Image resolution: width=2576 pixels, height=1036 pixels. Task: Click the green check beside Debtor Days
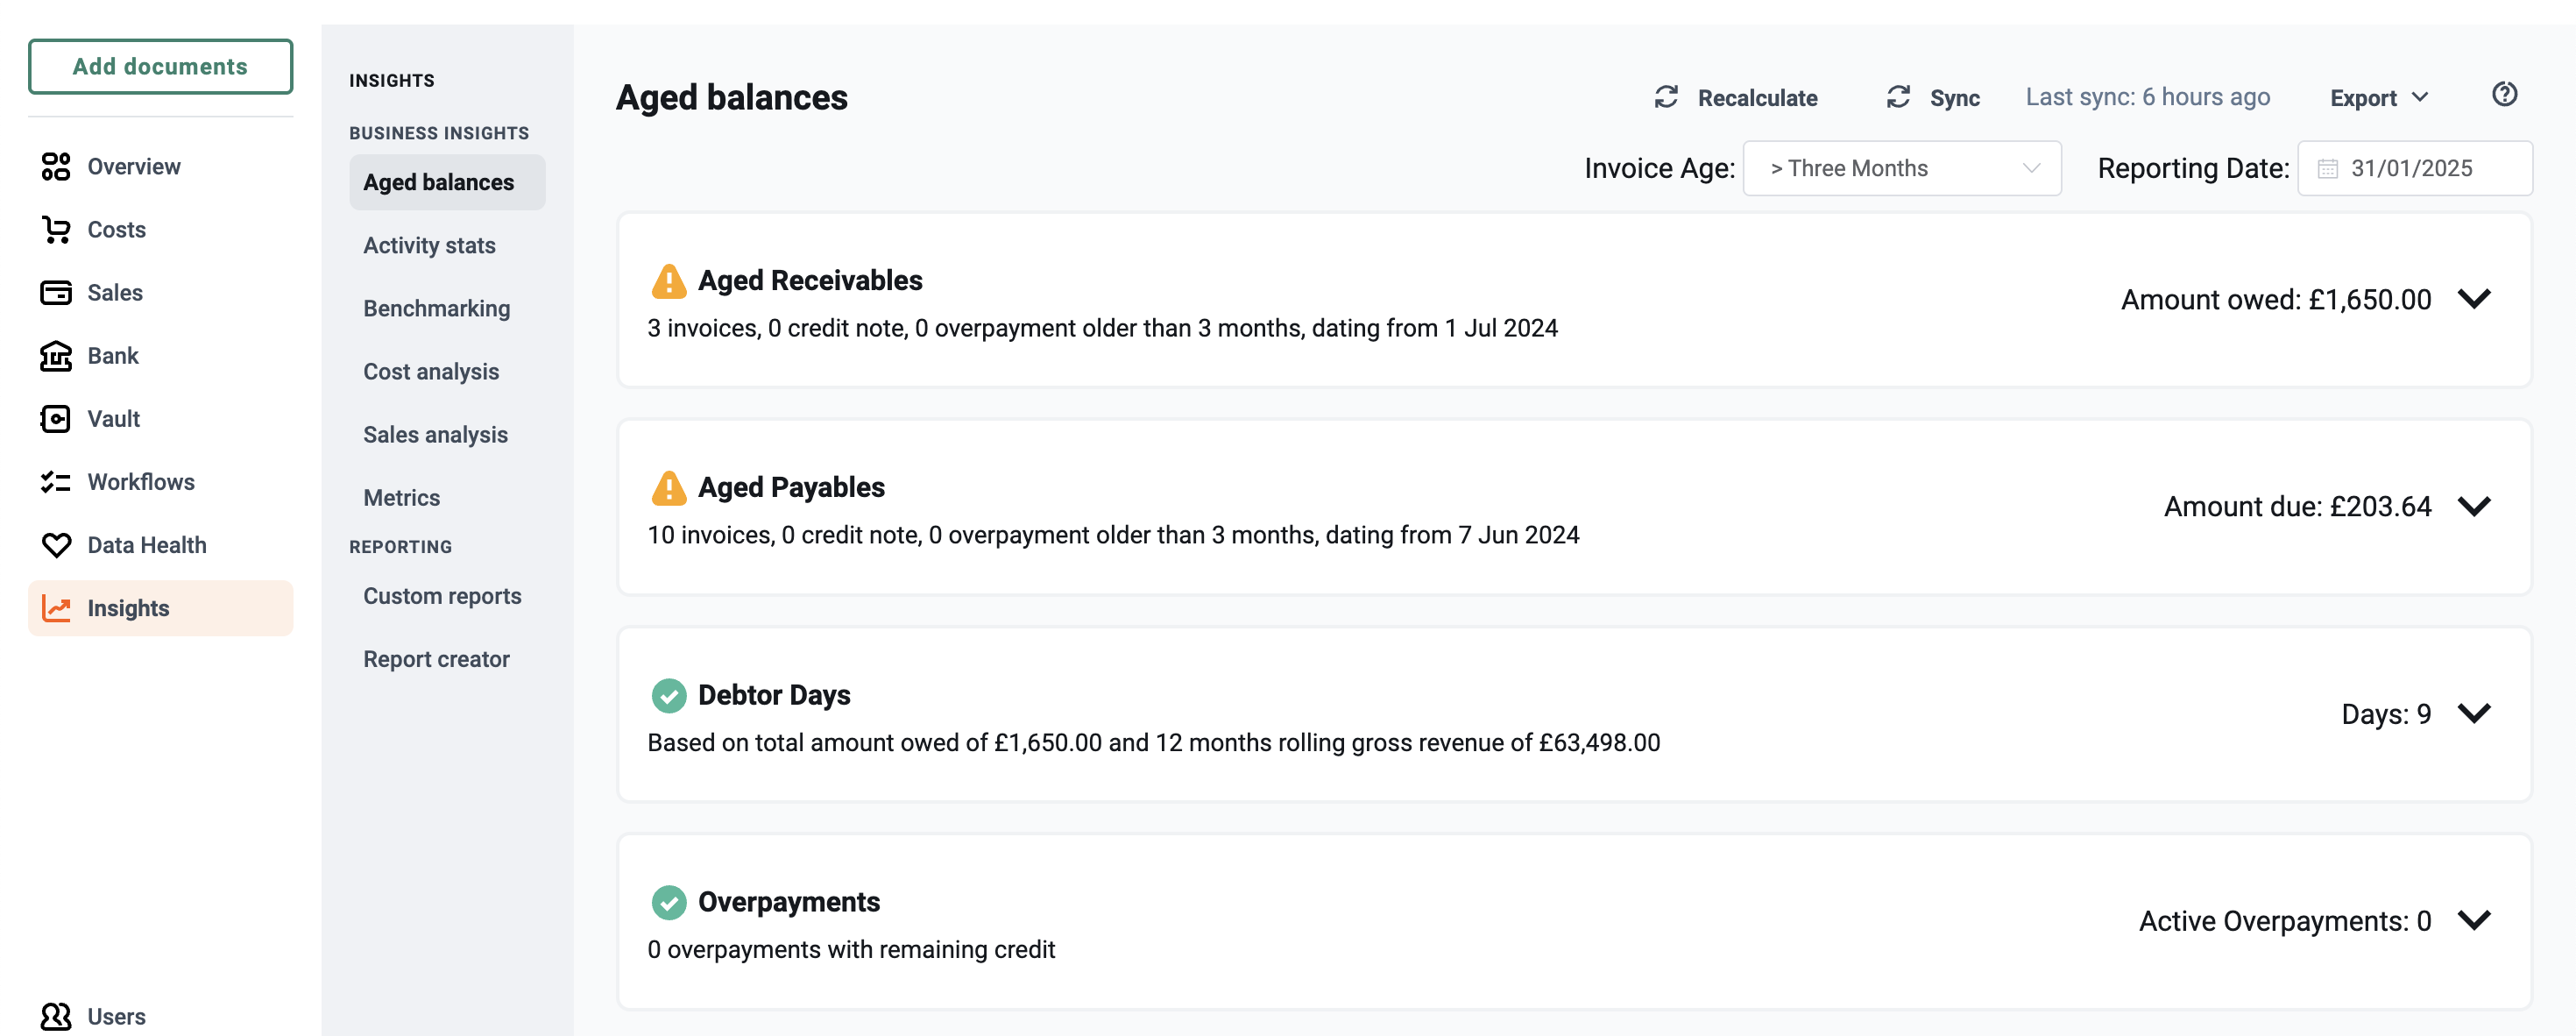(668, 695)
